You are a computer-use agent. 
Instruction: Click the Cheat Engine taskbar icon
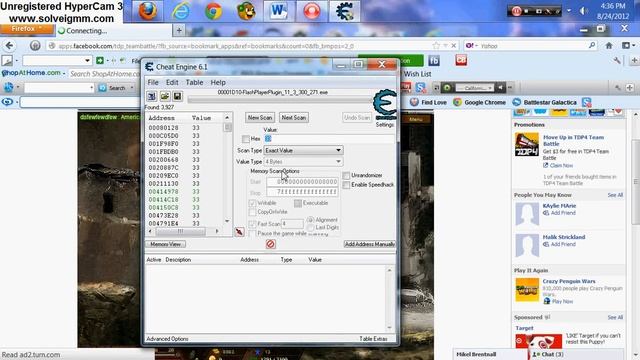344,11
